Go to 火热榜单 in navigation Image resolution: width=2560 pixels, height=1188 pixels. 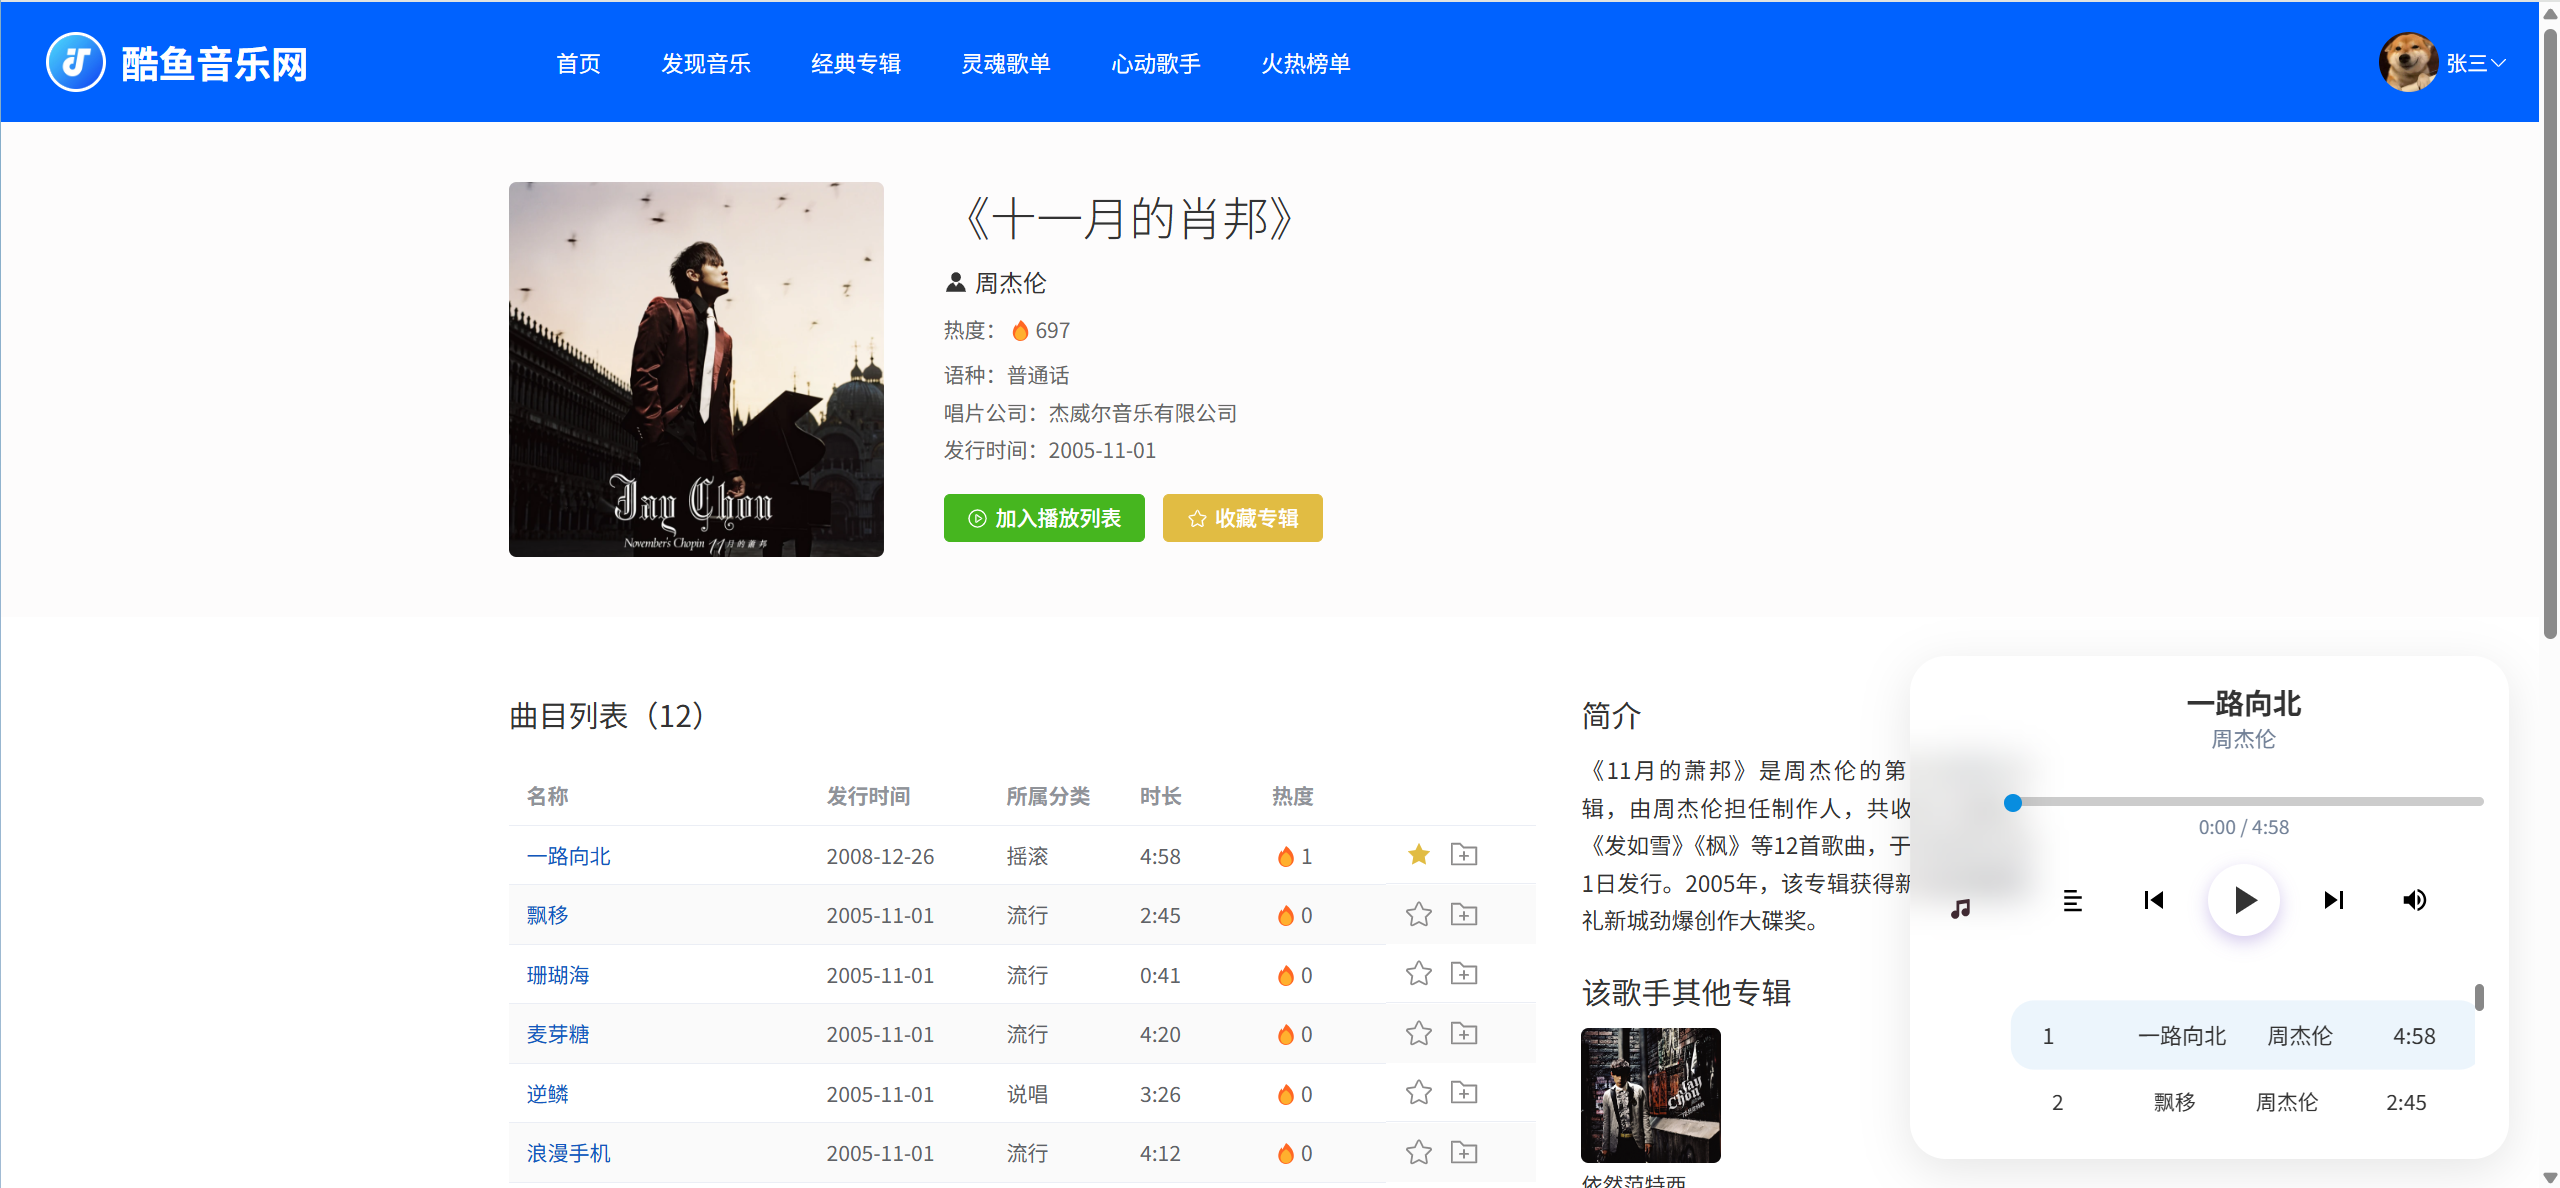coord(1305,63)
